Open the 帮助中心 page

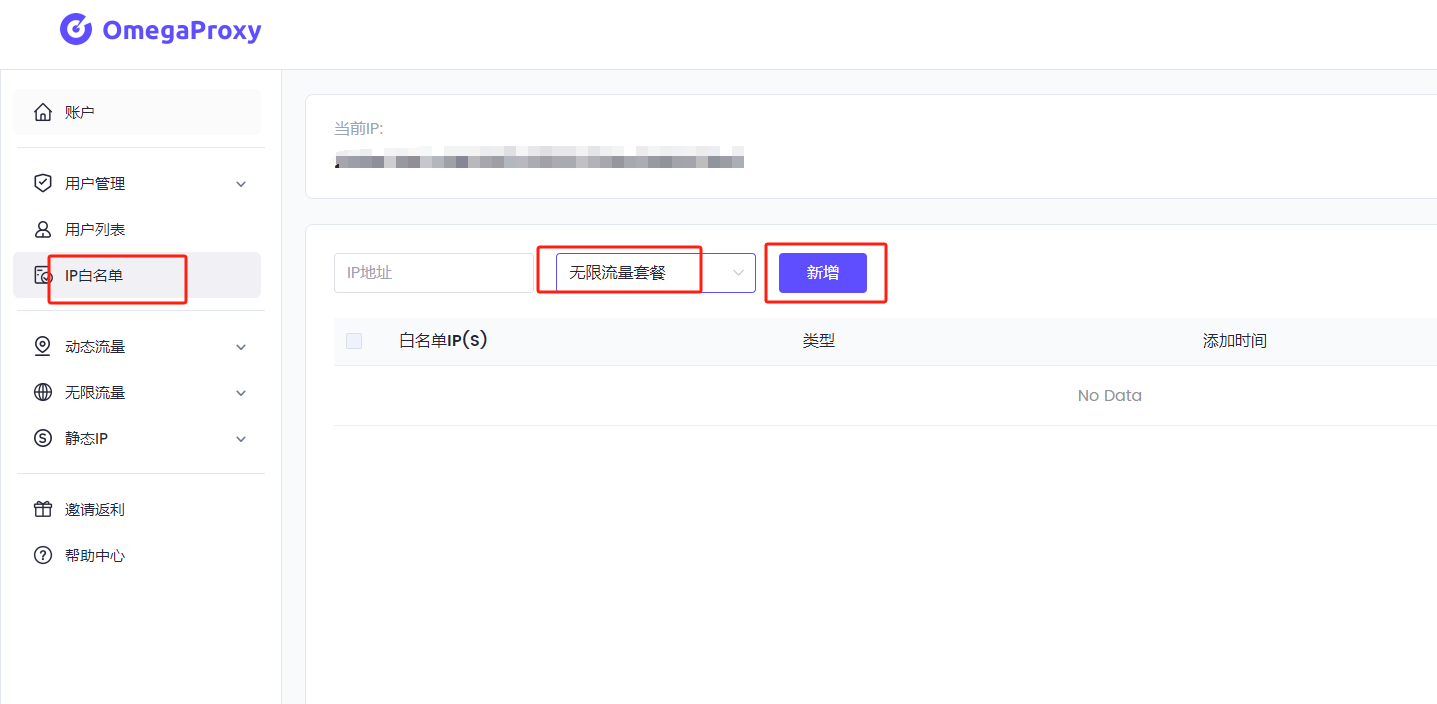[x=137, y=555]
